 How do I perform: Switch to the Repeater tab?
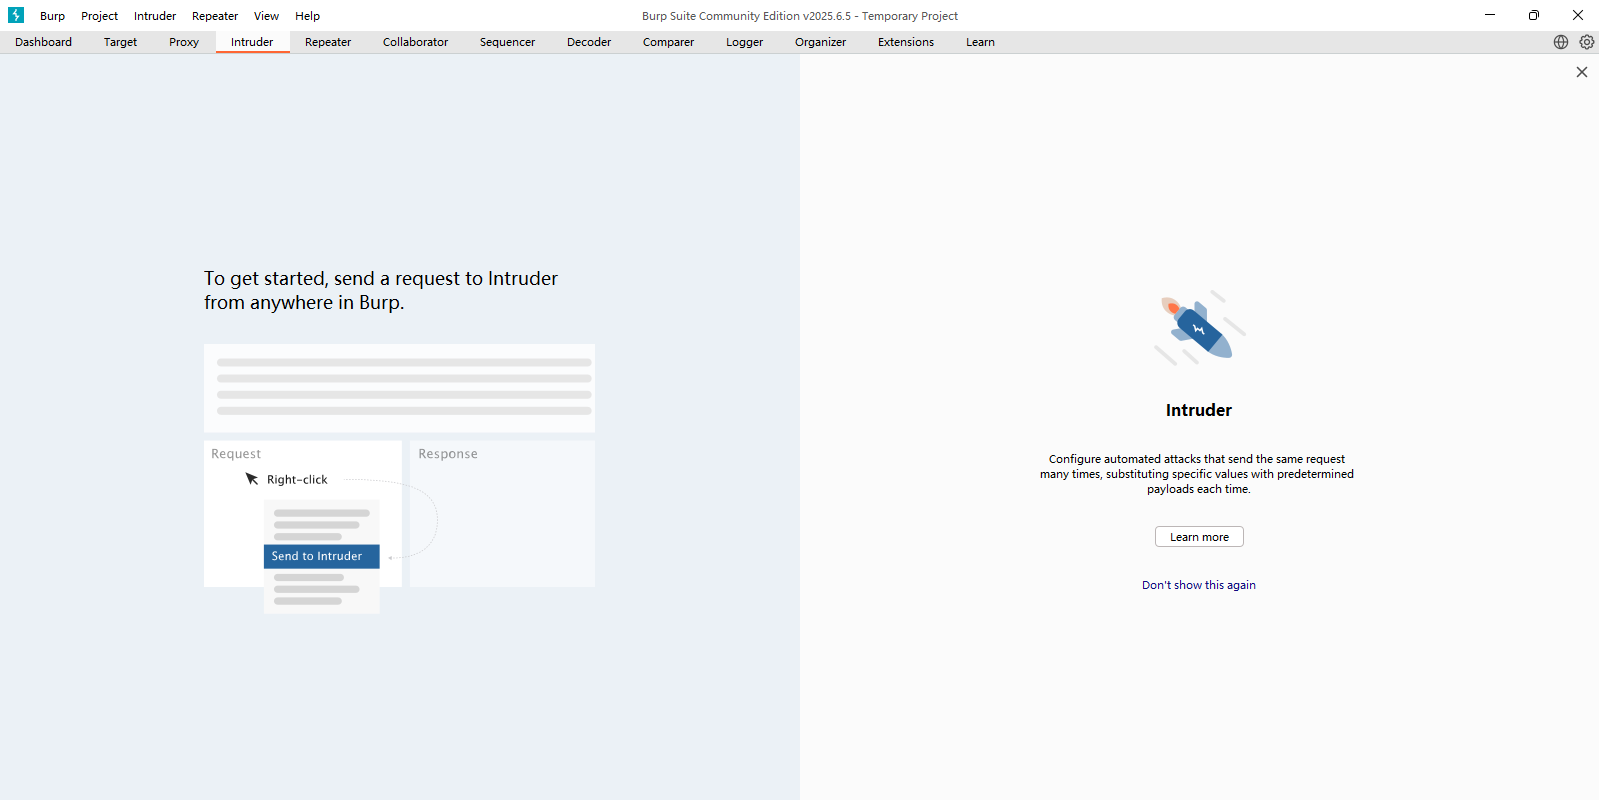[328, 42]
